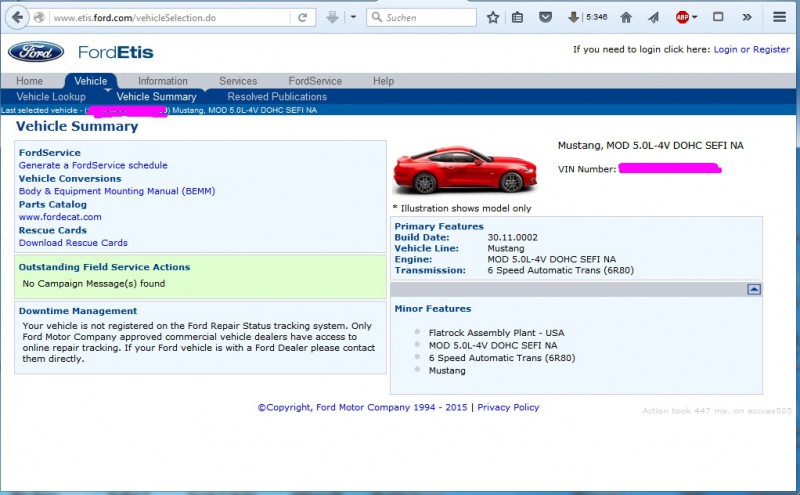Show more toolbar tools chevron
800x495 pixels.
[x=747, y=17]
